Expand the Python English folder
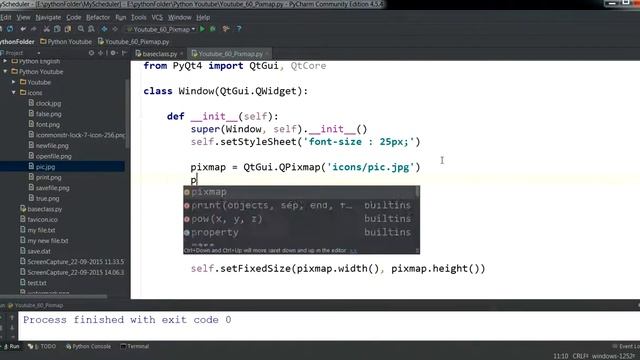 5,61
